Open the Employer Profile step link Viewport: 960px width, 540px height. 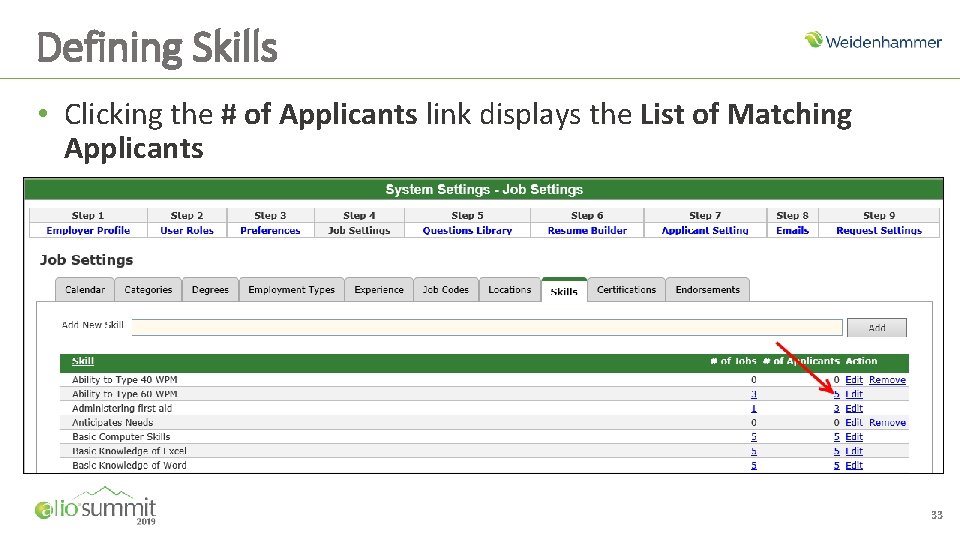point(88,230)
